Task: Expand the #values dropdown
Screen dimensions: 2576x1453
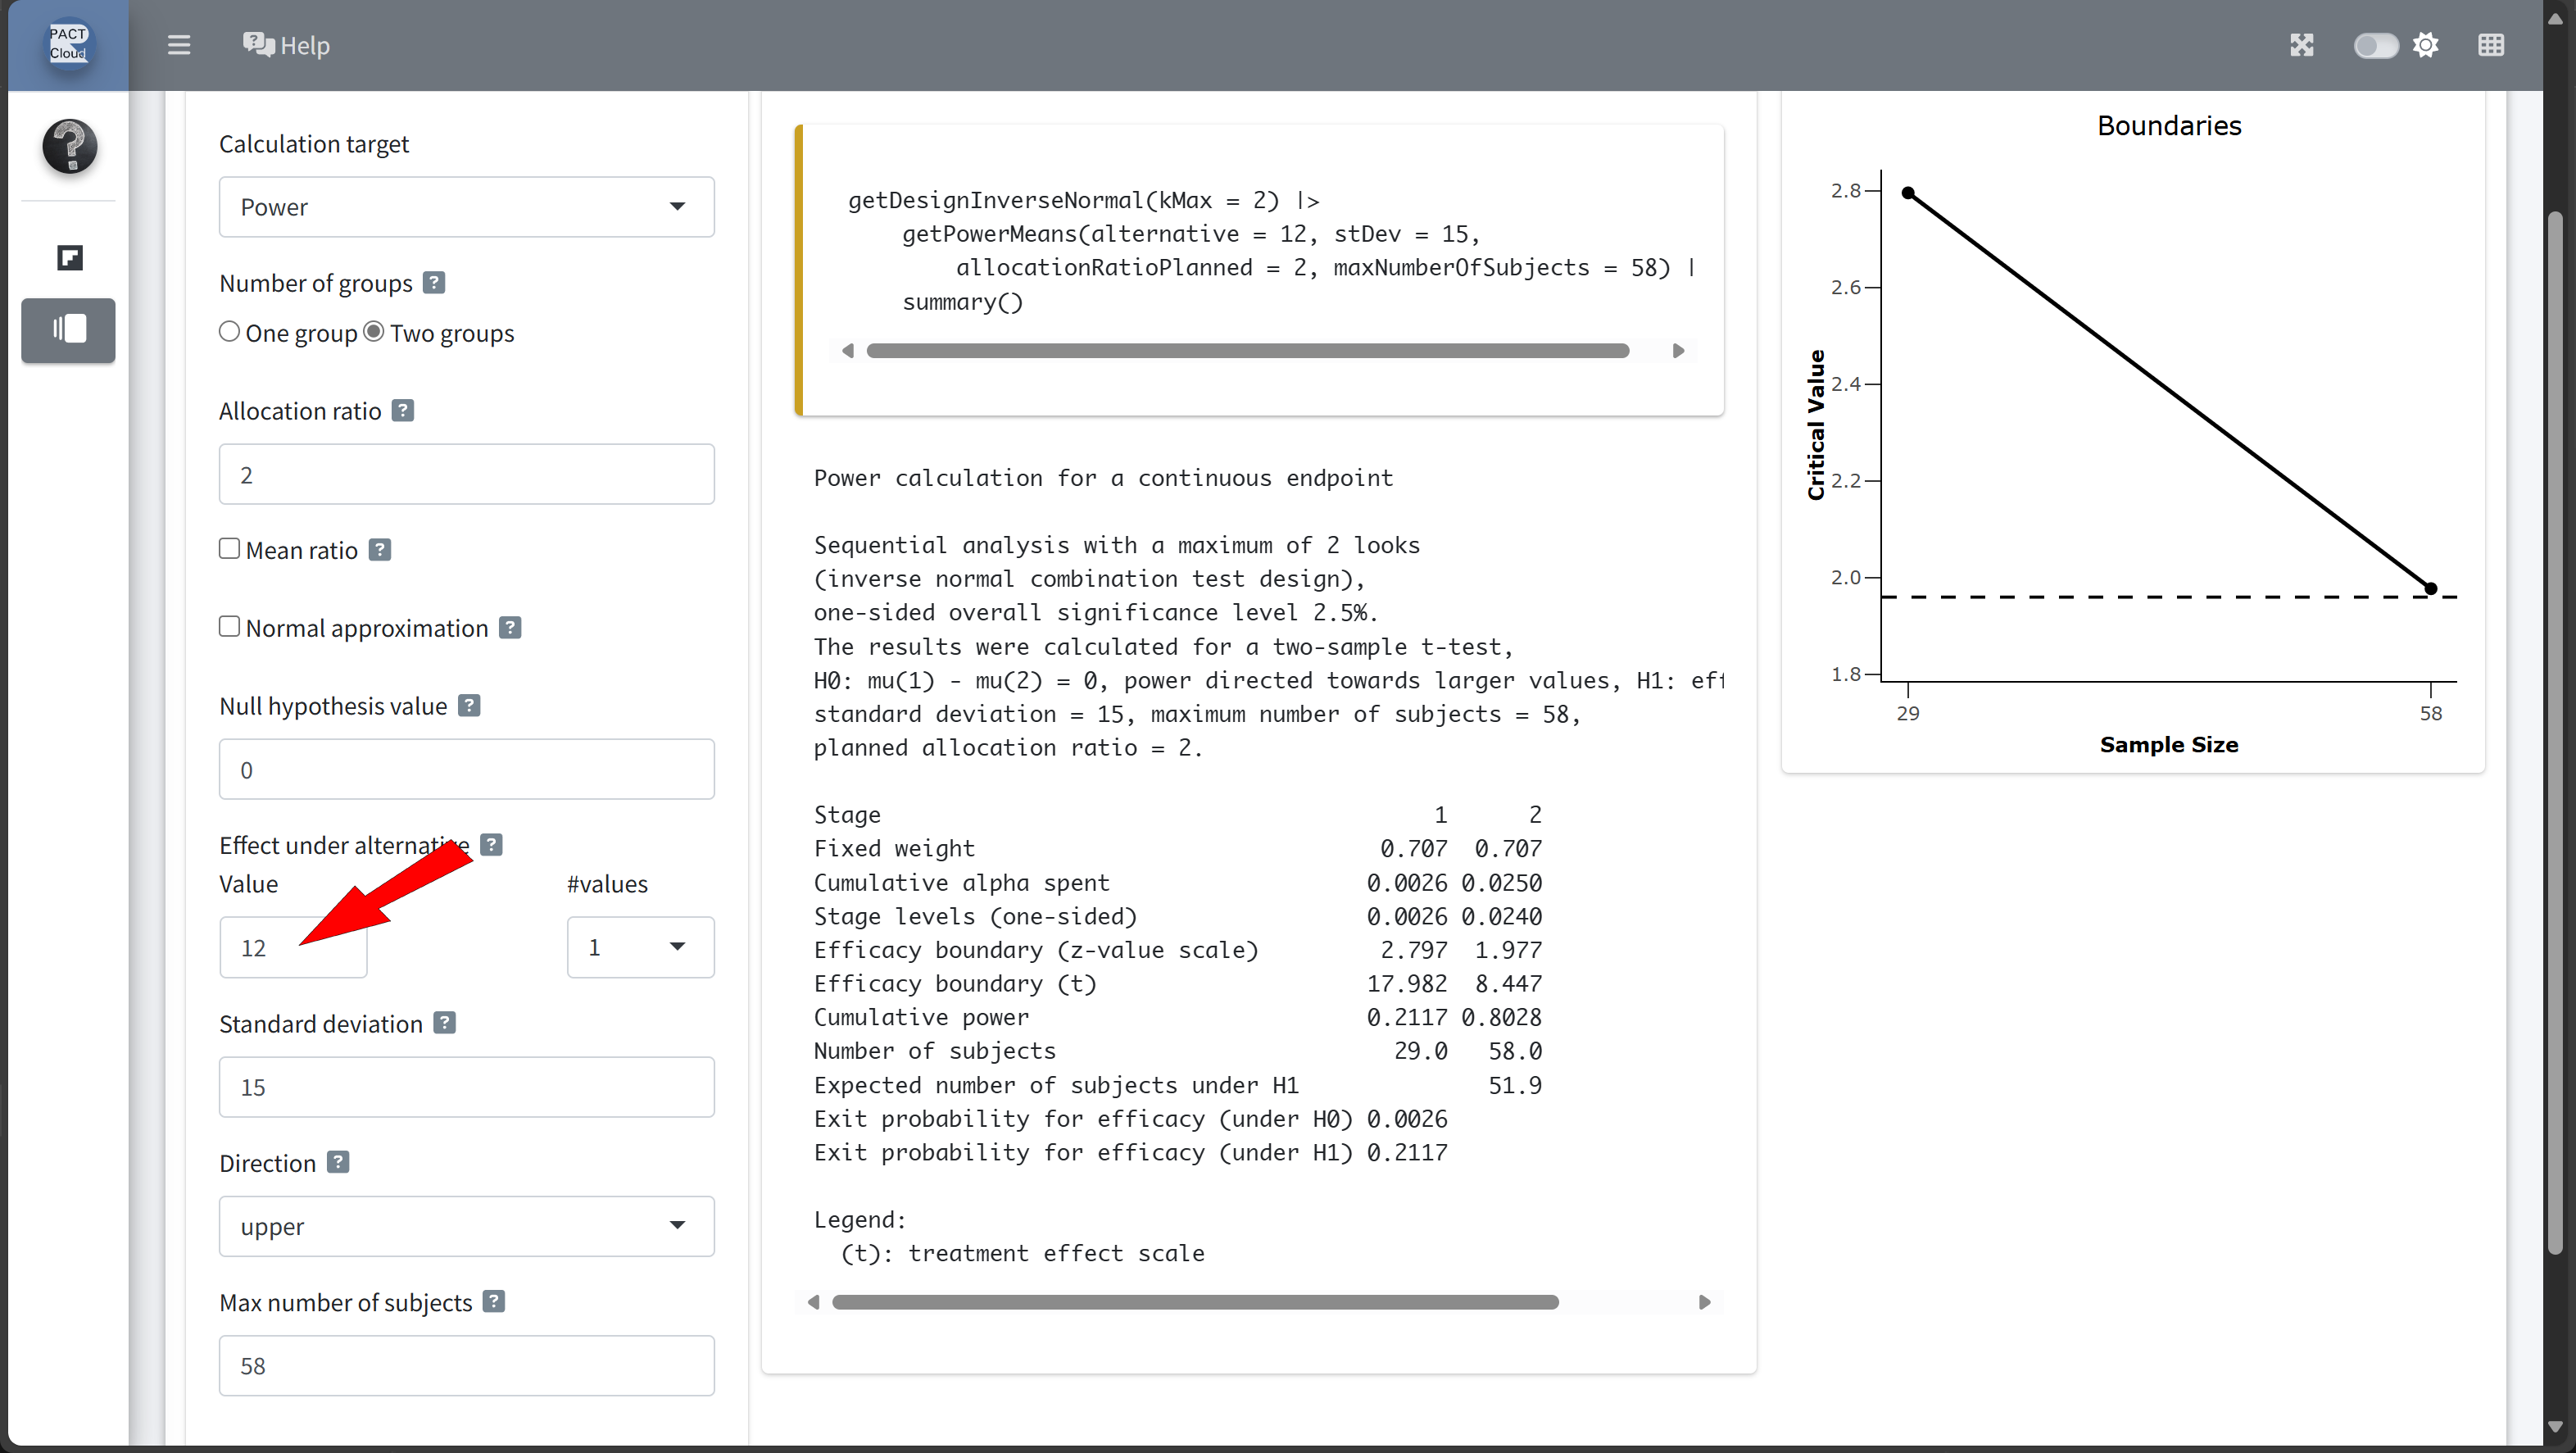Action: click(x=640, y=947)
